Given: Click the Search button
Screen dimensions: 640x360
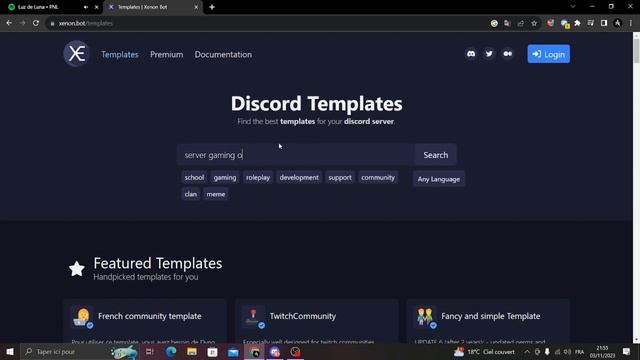Looking at the screenshot, I should (436, 155).
